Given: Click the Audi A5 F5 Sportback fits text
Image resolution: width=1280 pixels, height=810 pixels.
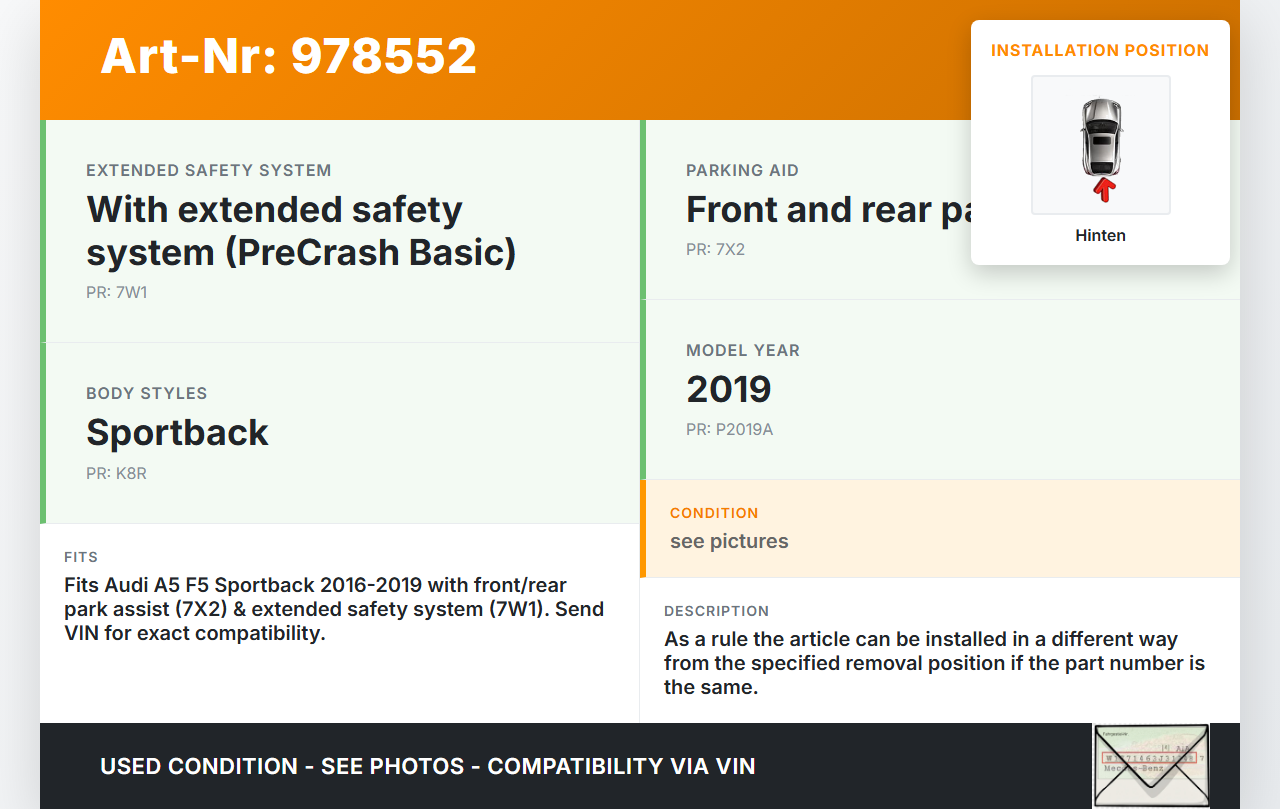Looking at the screenshot, I should pyautogui.click(x=334, y=609).
